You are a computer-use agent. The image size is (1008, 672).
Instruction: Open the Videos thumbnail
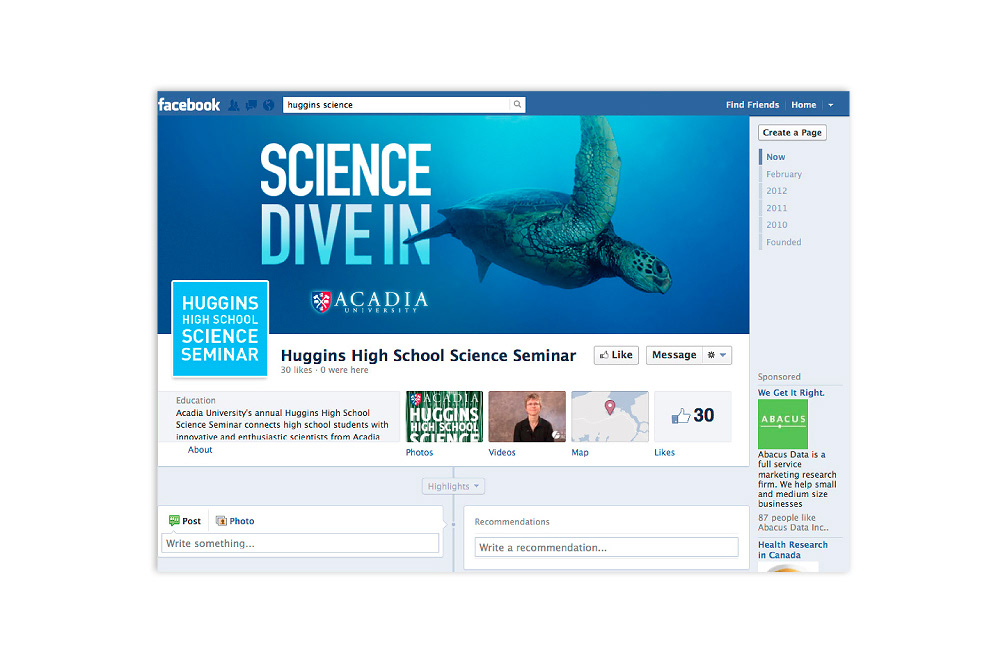coord(527,417)
